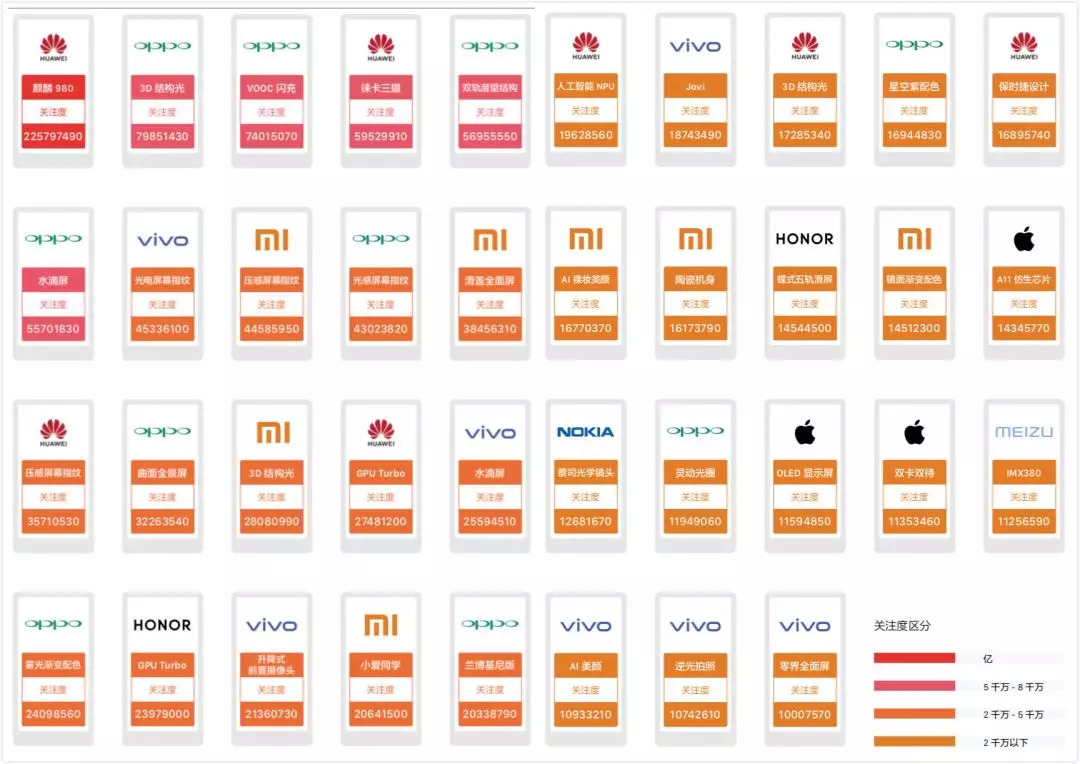Click the Huawei logo above 麒麟 980

53,46
